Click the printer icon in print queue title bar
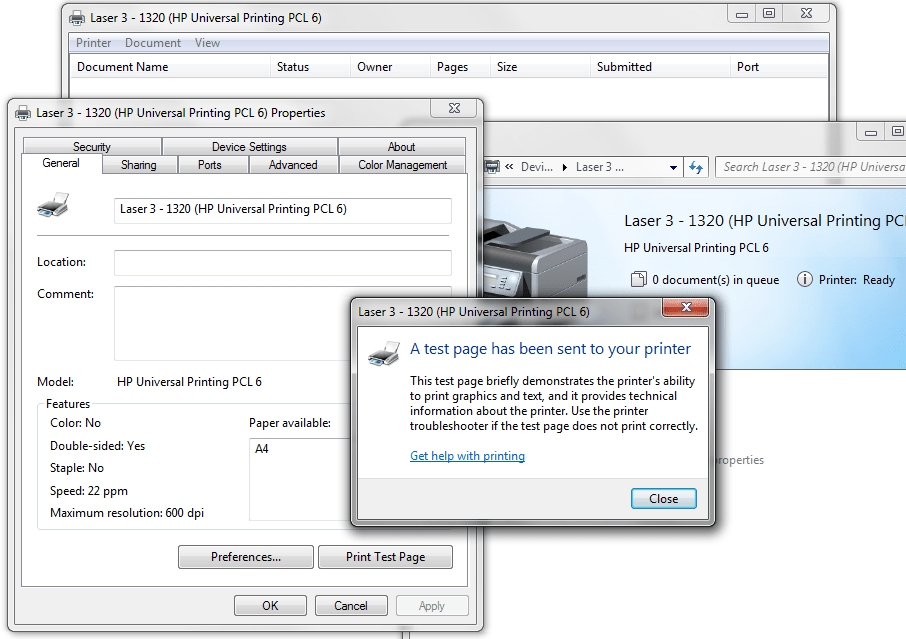This screenshot has height=639, width=906. click(x=77, y=18)
